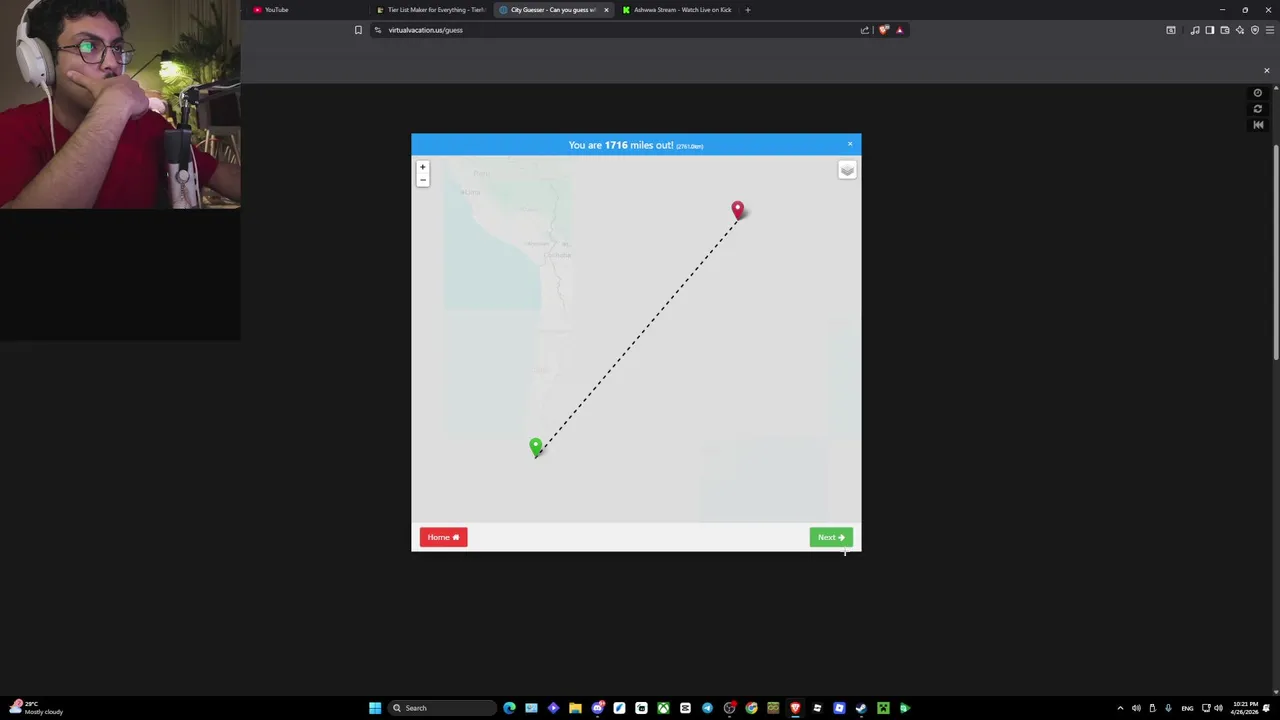Toggle the browser sidebar panel
The width and height of the screenshot is (1280, 720).
tap(1210, 30)
